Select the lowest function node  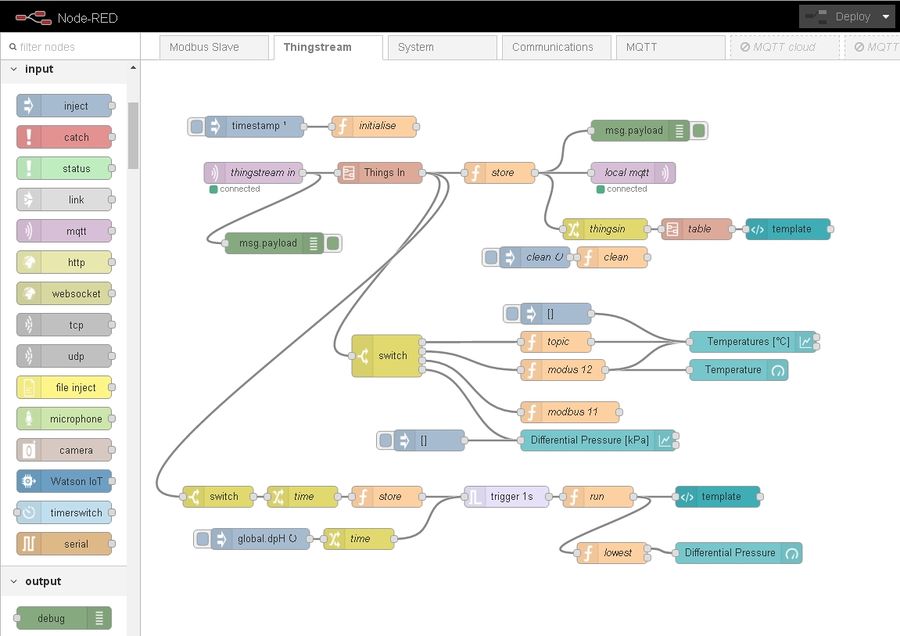click(x=612, y=552)
